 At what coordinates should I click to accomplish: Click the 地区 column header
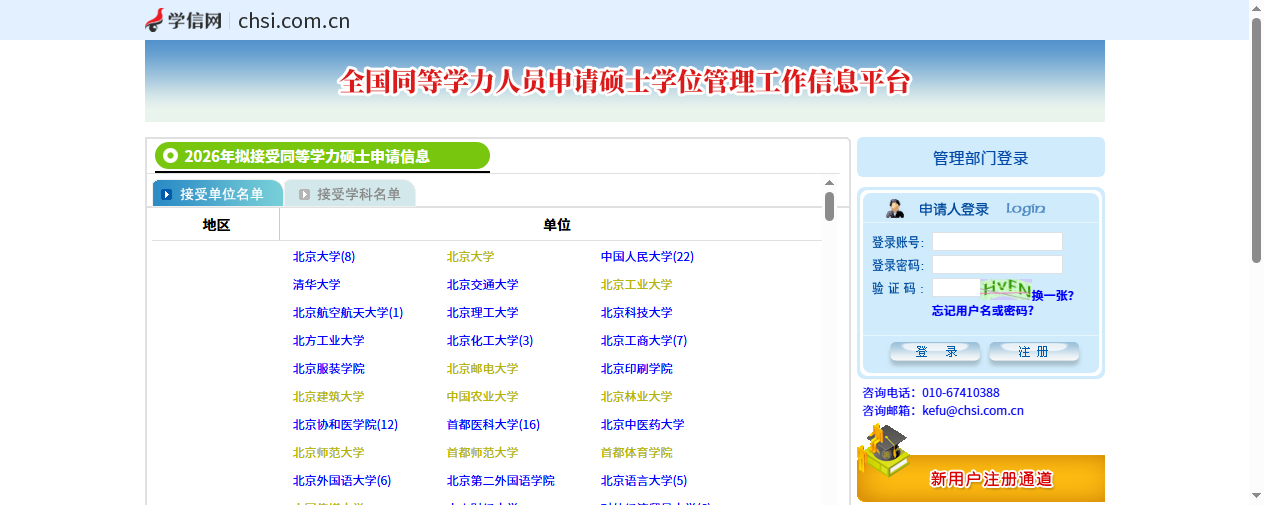[x=216, y=225]
